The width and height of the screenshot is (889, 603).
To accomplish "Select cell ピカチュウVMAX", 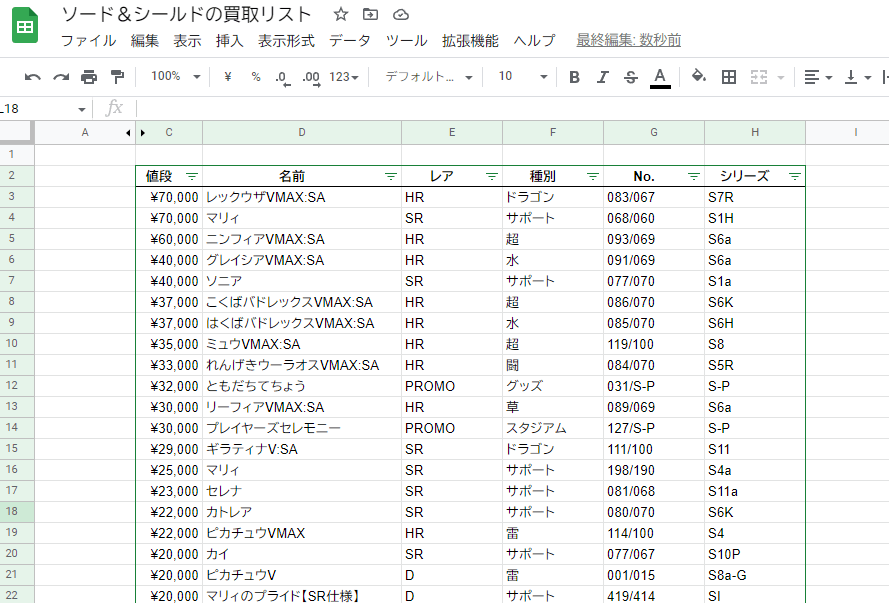I will pyautogui.click(x=302, y=533).
